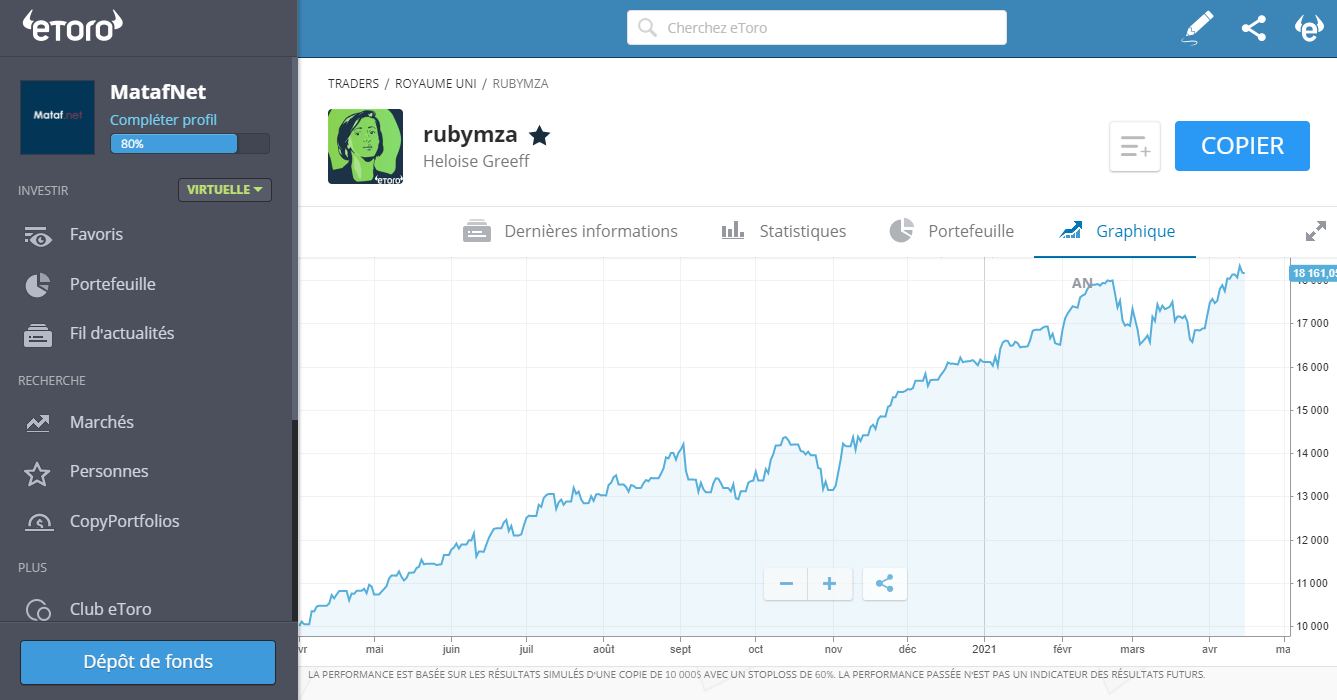Click the Compléter profil link

coord(163,120)
